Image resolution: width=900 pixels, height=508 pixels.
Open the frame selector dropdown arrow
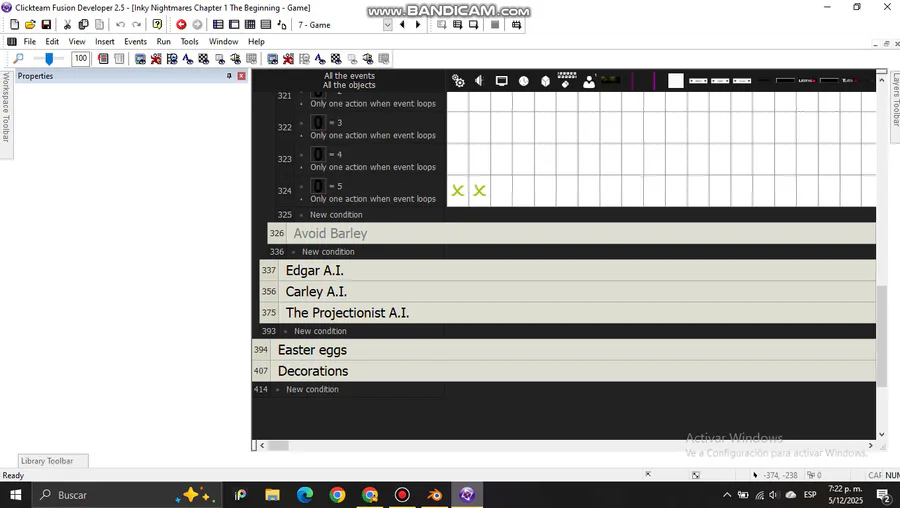click(x=387, y=25)
